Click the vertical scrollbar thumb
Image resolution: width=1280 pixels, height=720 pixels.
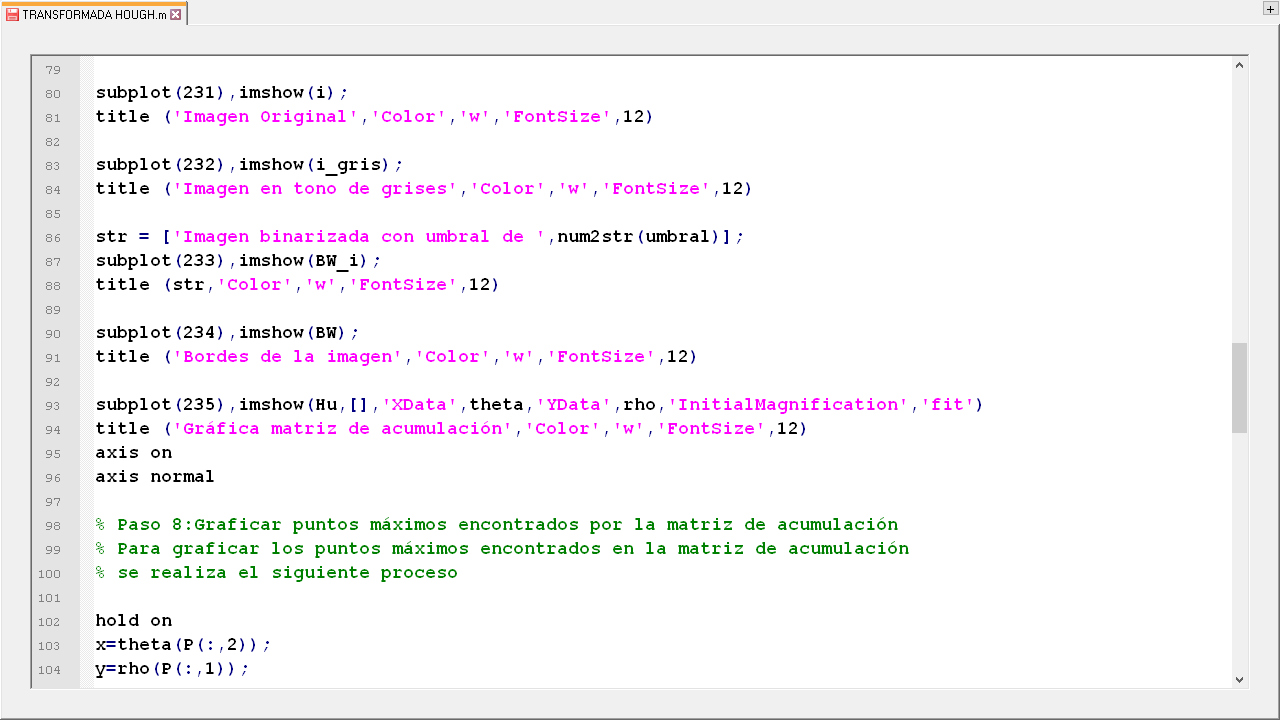coord(1239,388)
